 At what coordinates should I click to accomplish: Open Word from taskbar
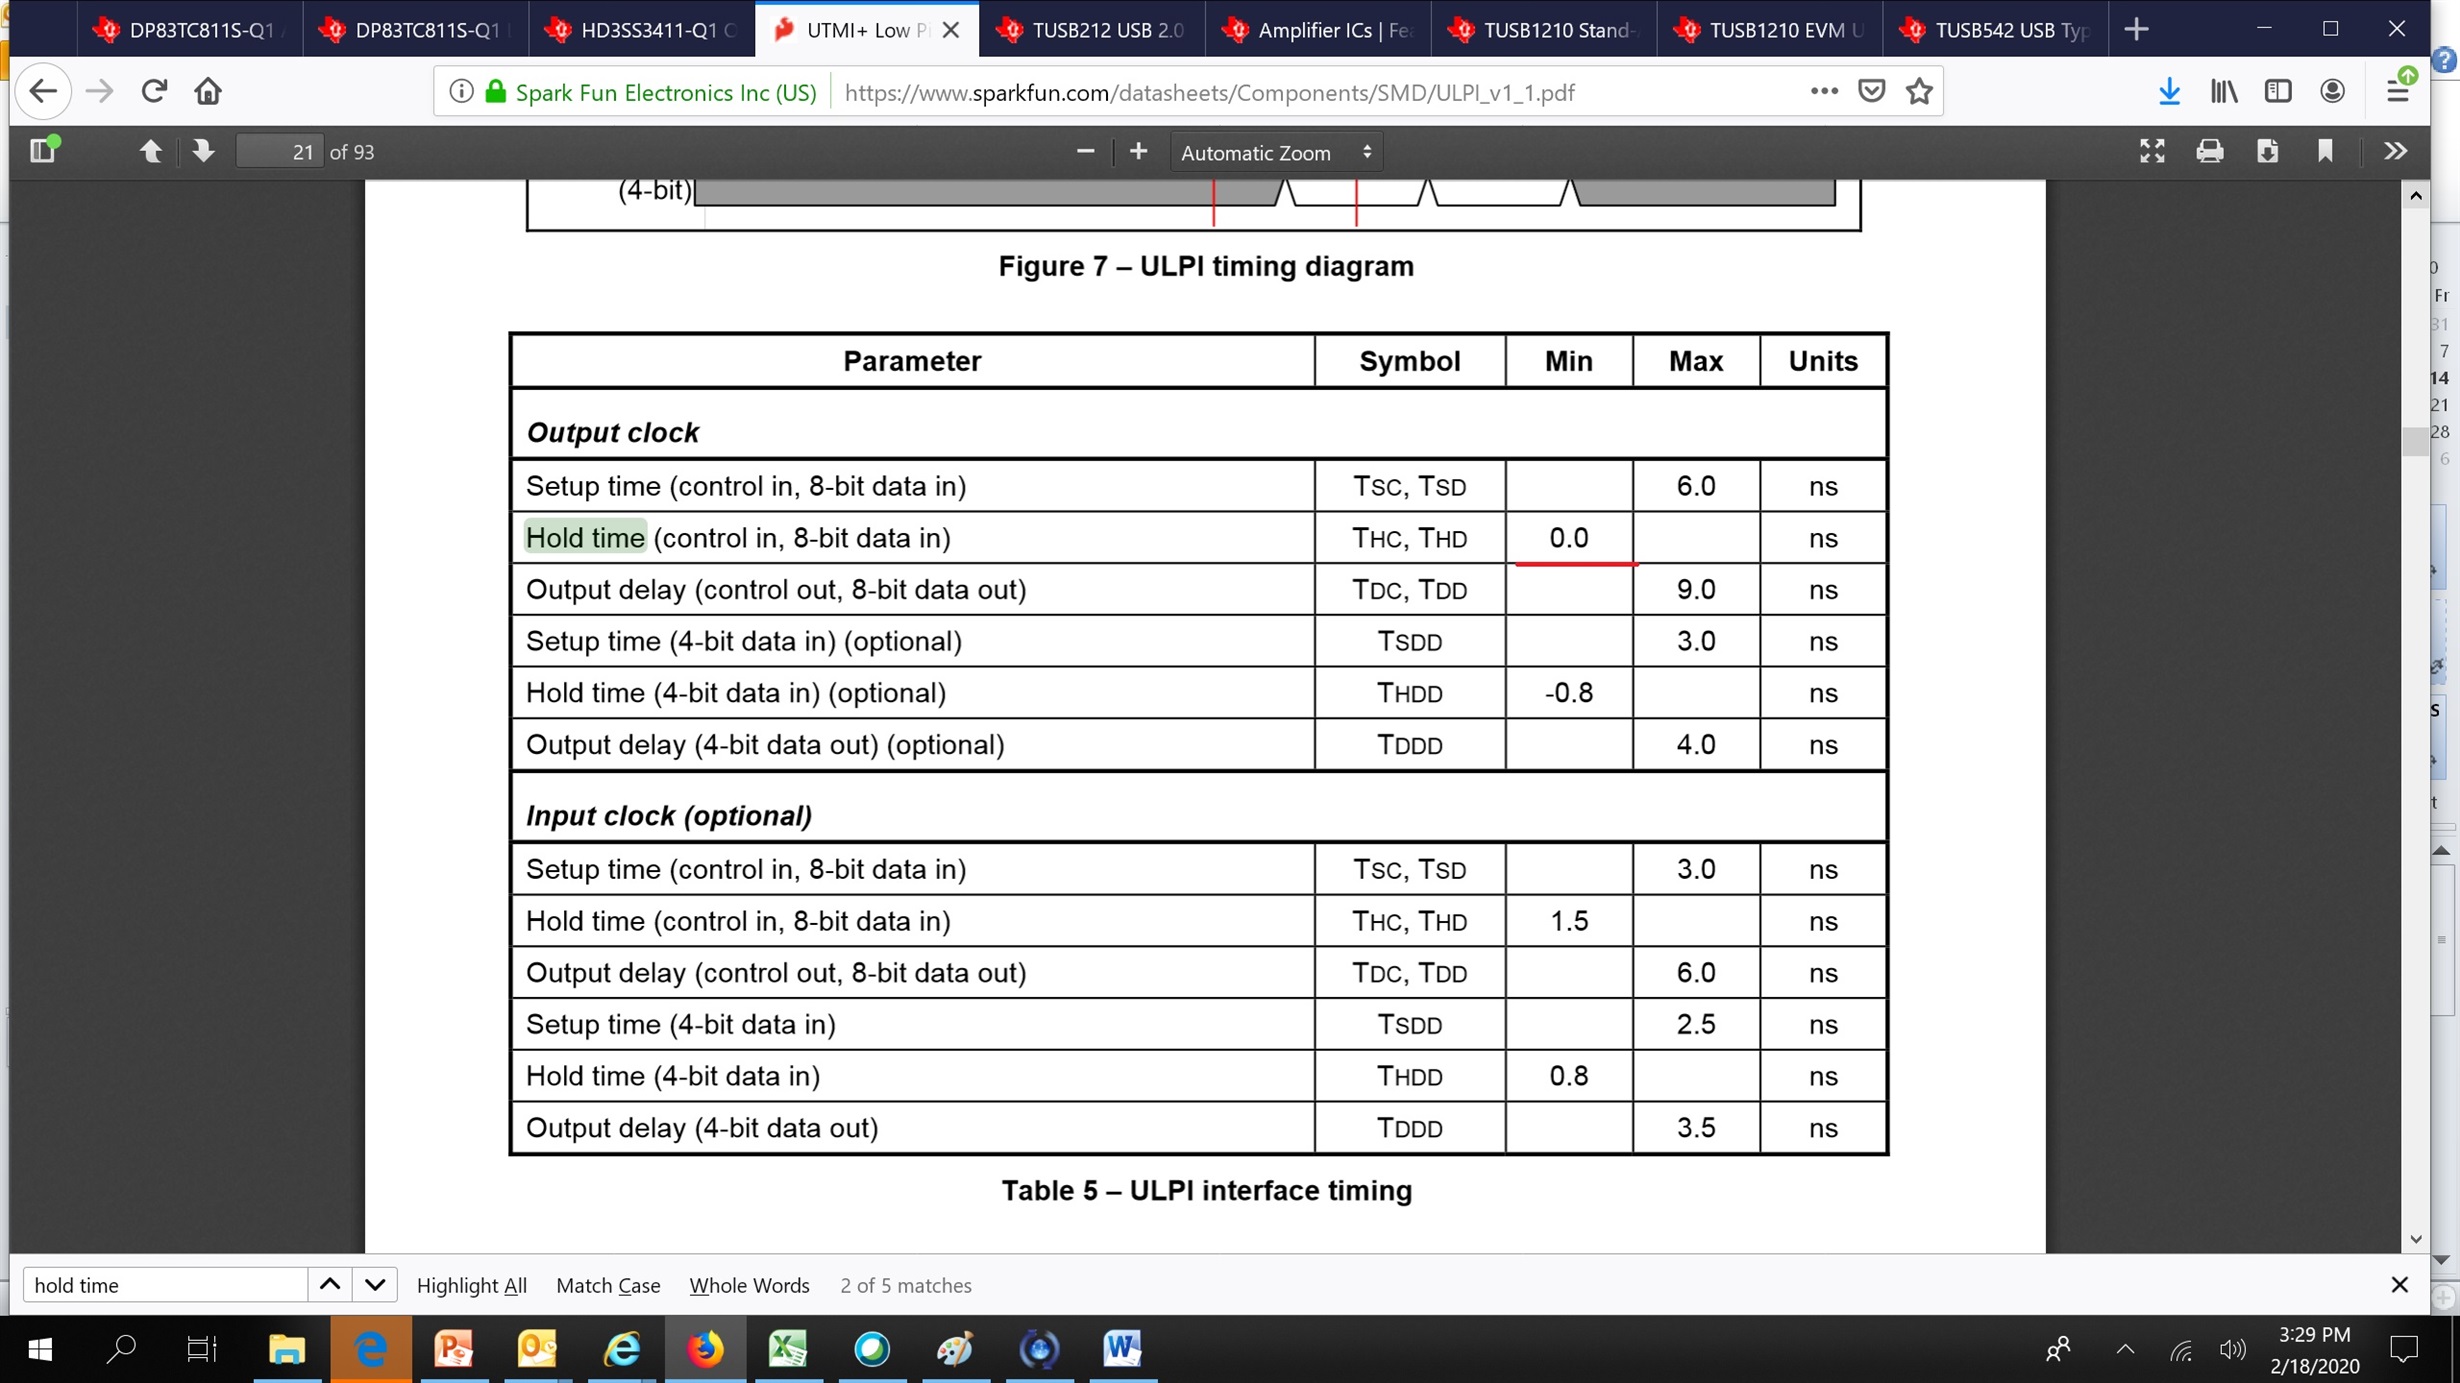pyautogui.click(x=1122, y=1350)
